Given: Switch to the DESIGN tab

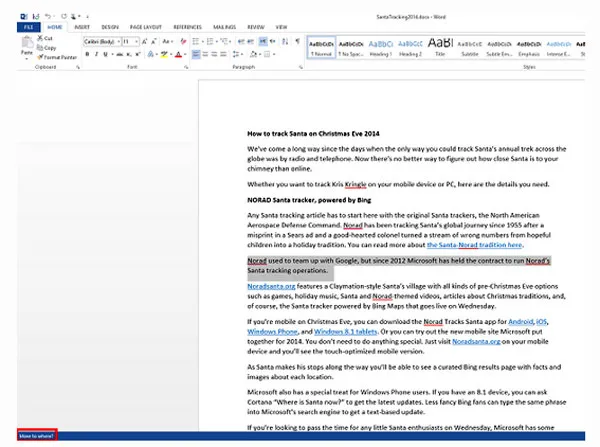Looking at the screenshot, I should (110, 27).
